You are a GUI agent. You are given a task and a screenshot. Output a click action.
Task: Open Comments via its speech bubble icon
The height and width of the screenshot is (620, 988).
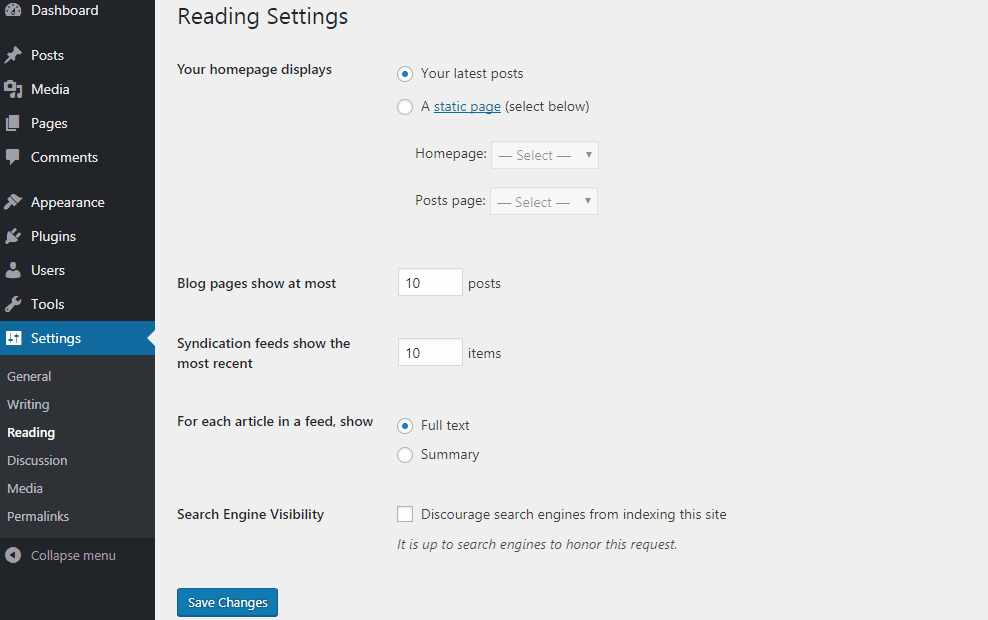pyautogui.click(x=14, y=157)
